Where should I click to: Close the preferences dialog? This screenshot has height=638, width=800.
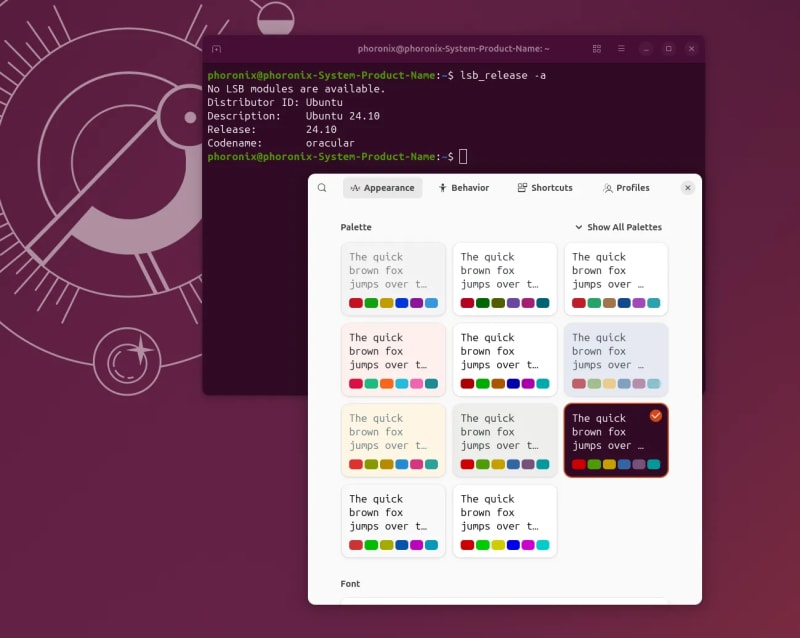click(687, 188)
